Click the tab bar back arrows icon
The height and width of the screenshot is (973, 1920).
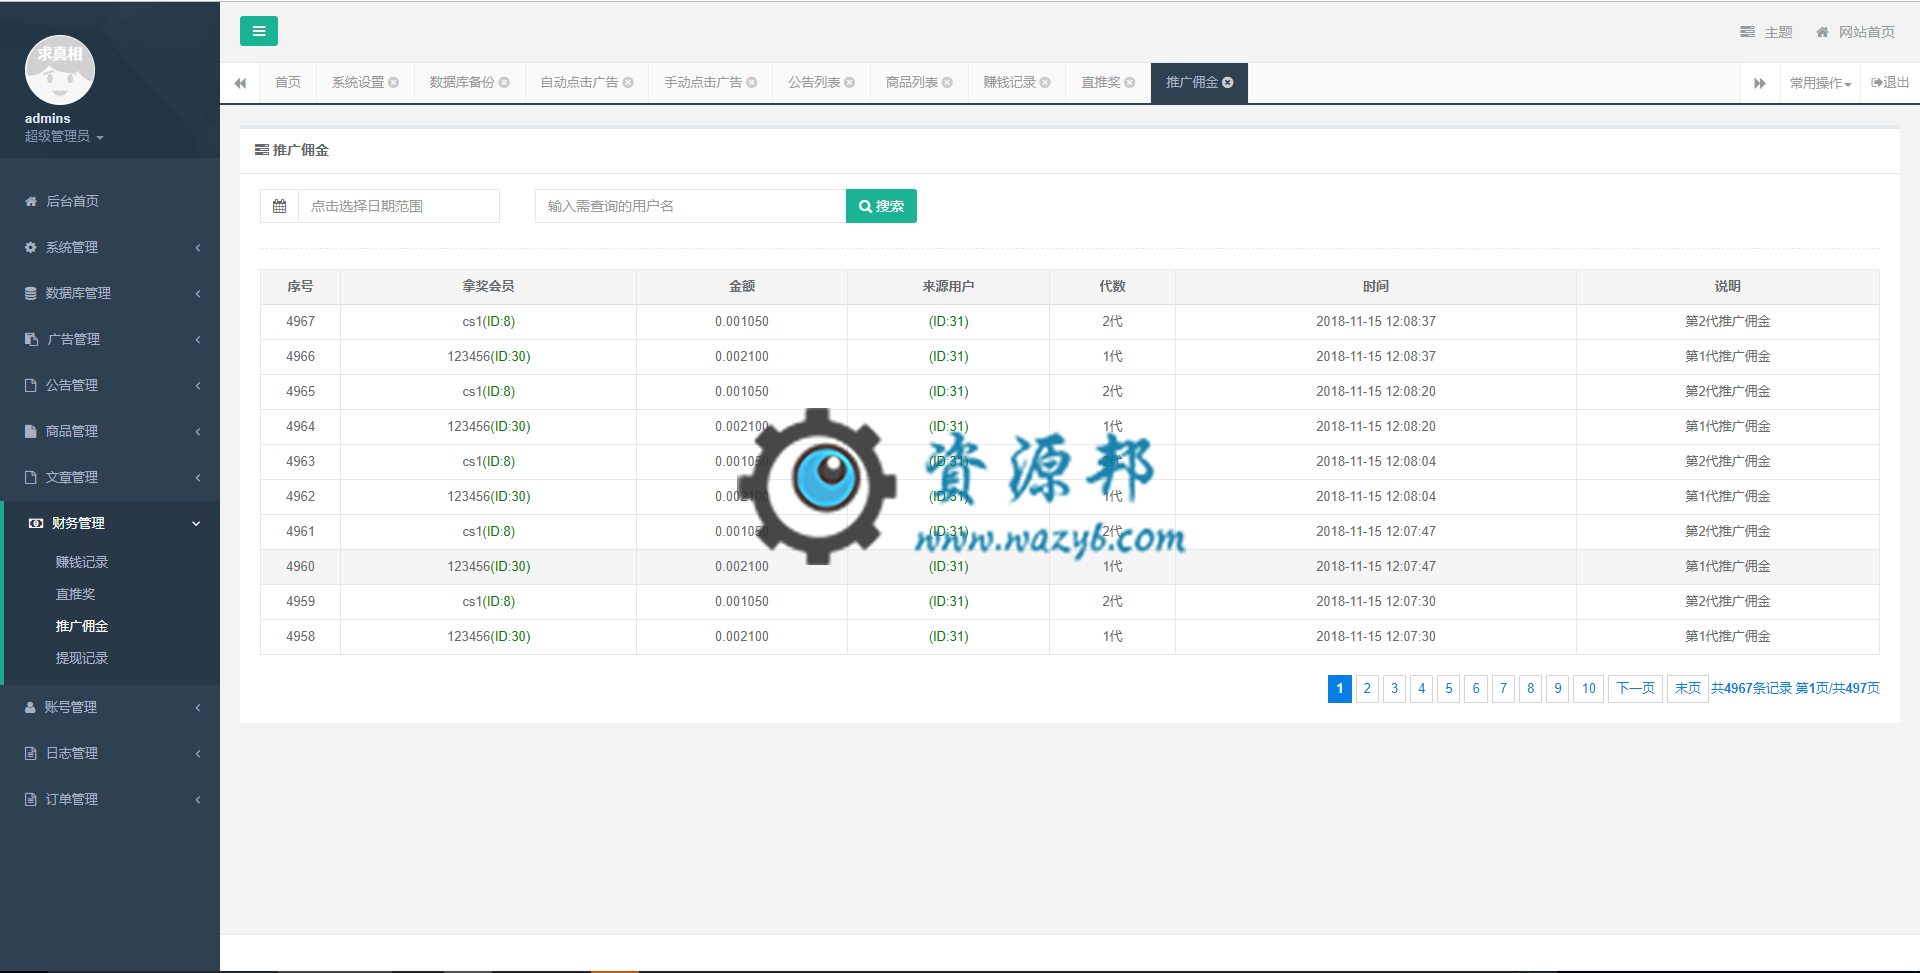click(240, 83)
